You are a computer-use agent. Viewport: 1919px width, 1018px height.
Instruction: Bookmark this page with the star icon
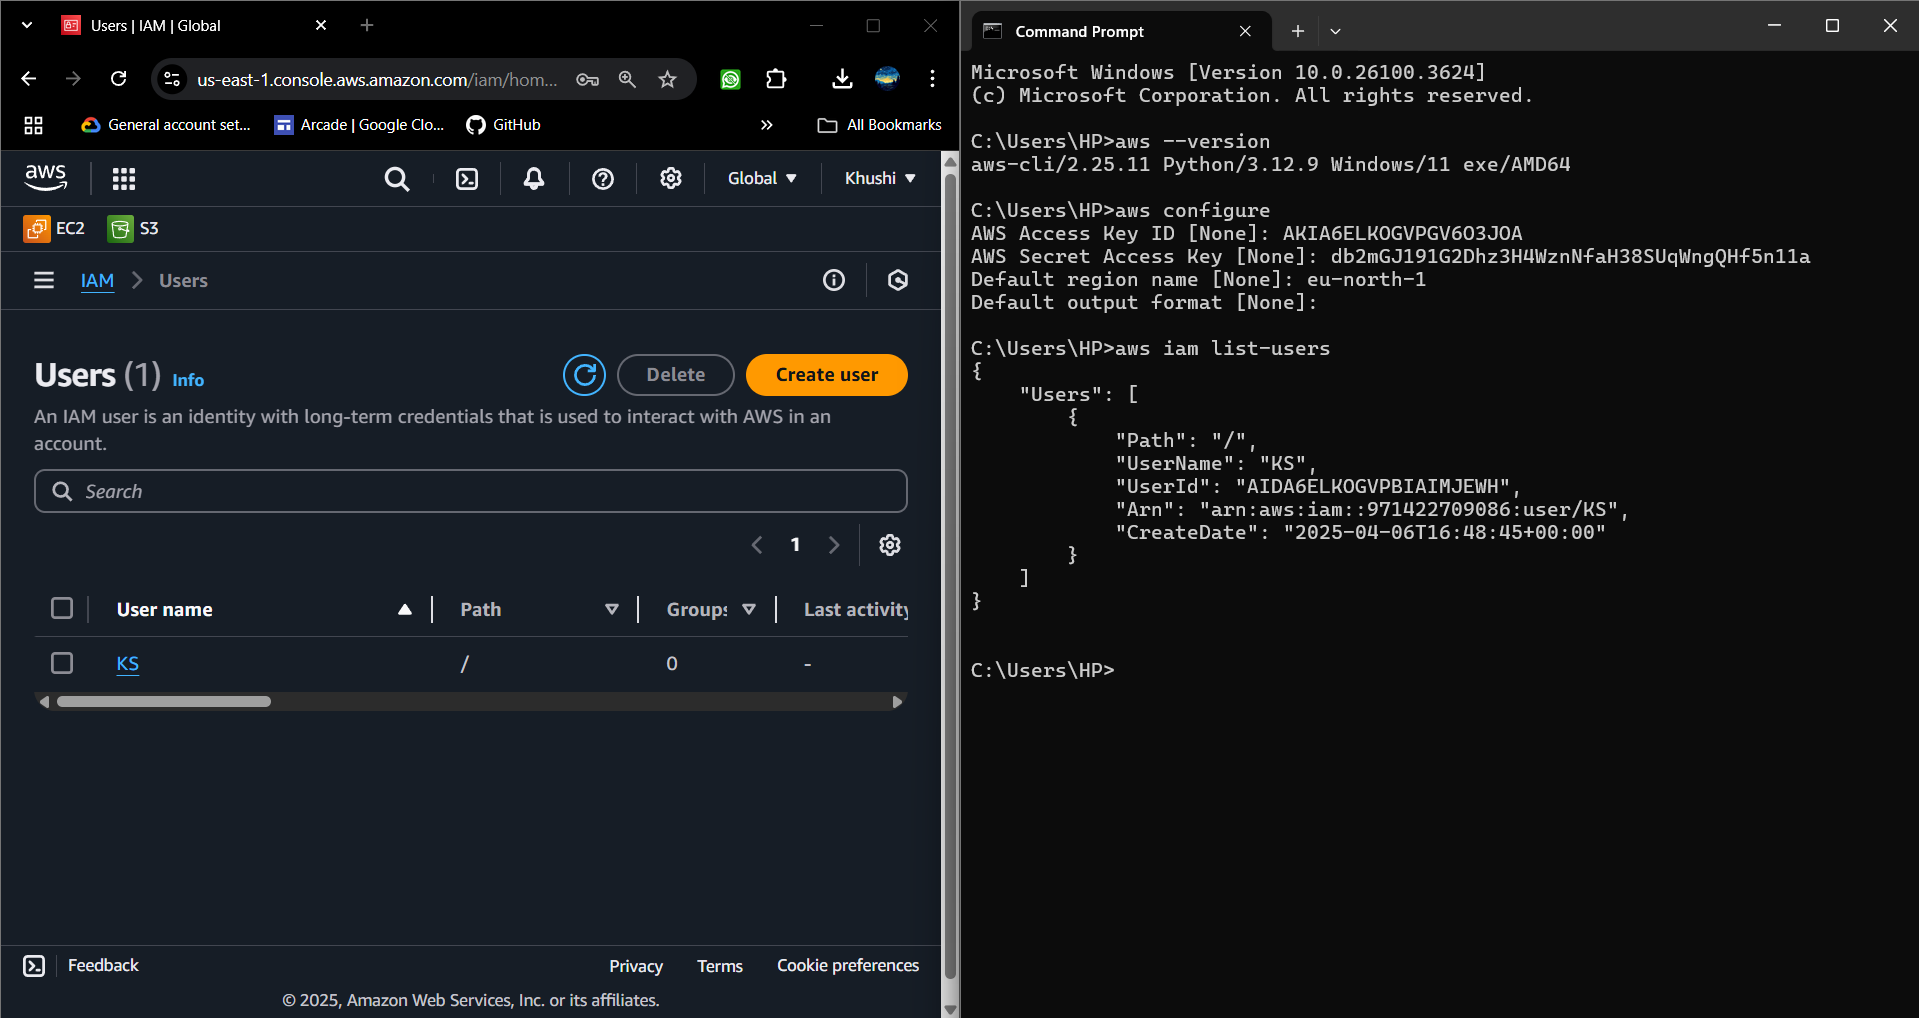point(668,79)
